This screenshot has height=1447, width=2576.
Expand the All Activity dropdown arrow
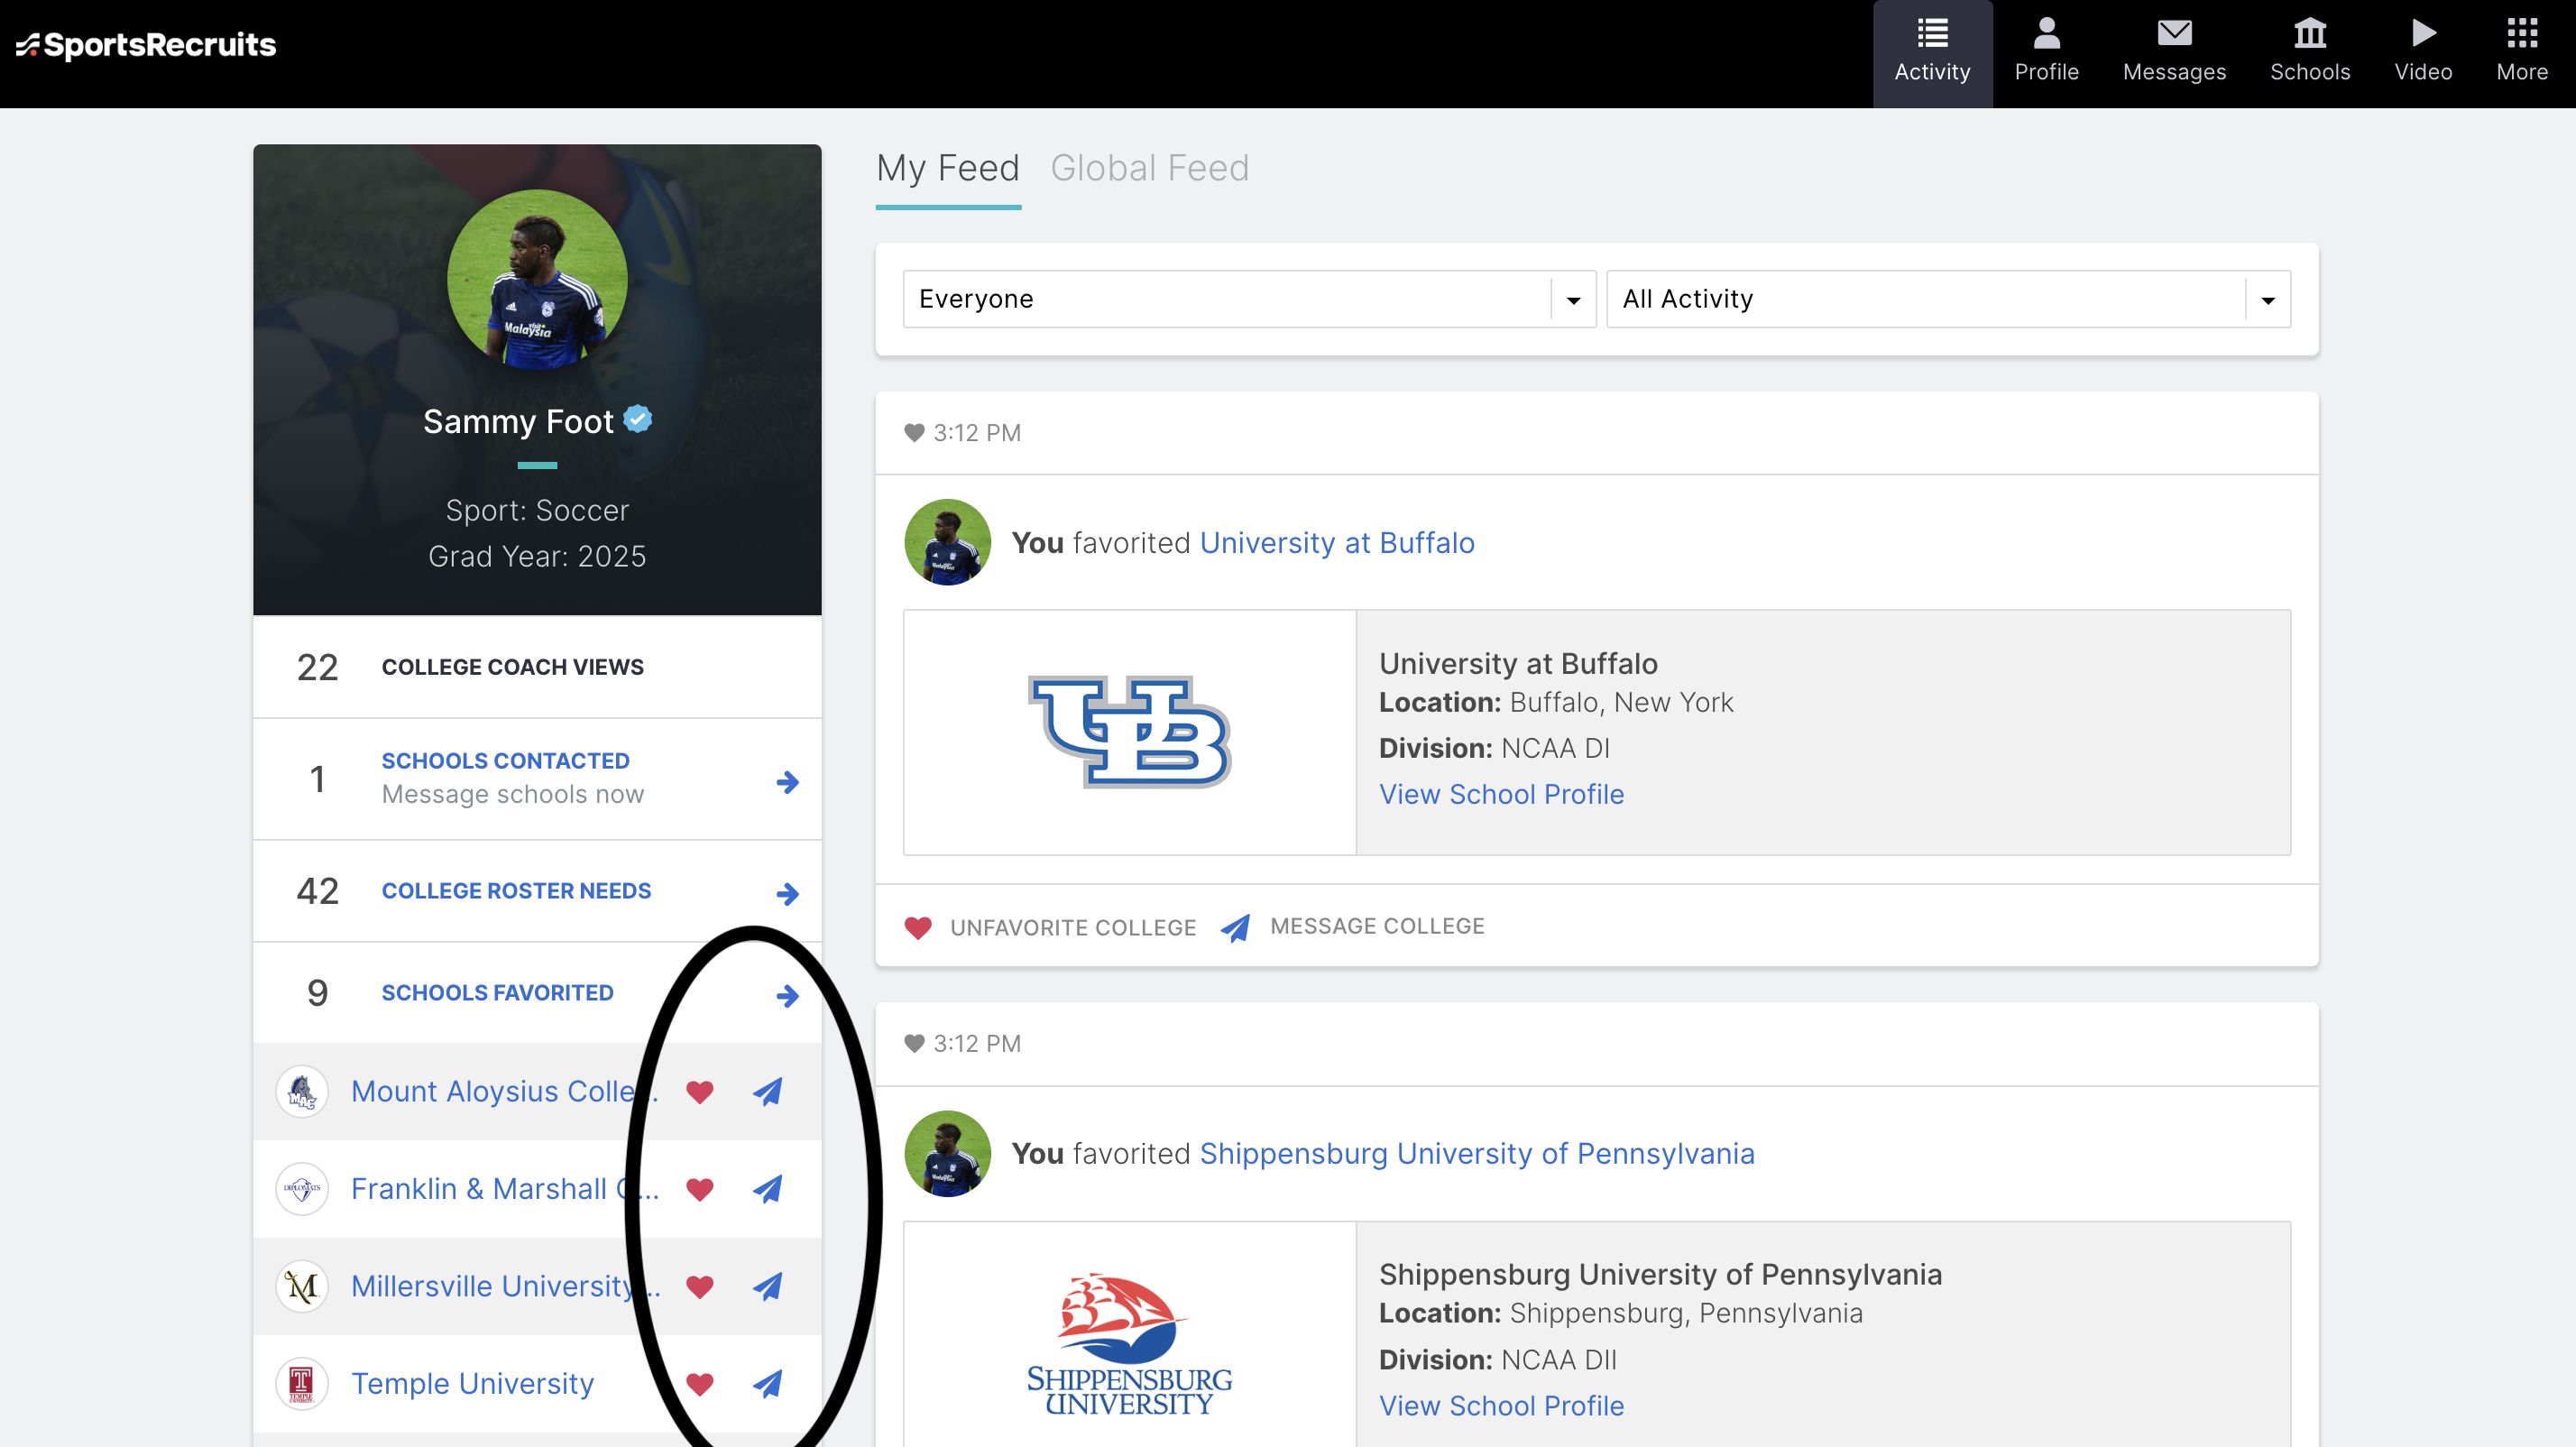coord(2267,300)
